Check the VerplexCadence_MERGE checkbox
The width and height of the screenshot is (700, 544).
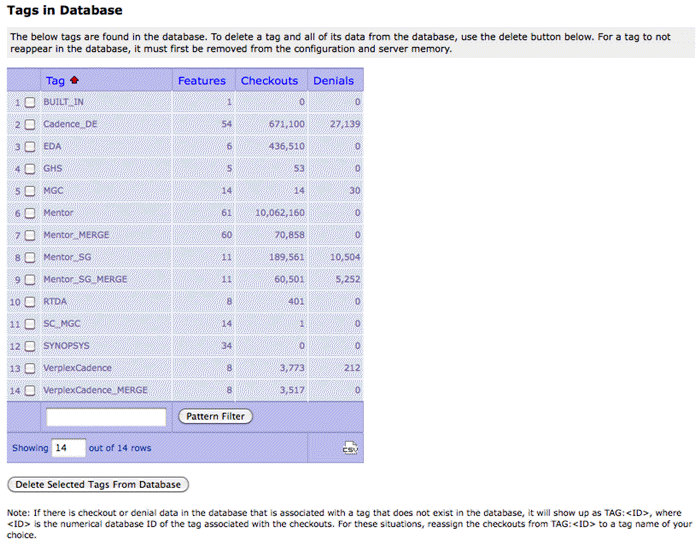(30, 390)
